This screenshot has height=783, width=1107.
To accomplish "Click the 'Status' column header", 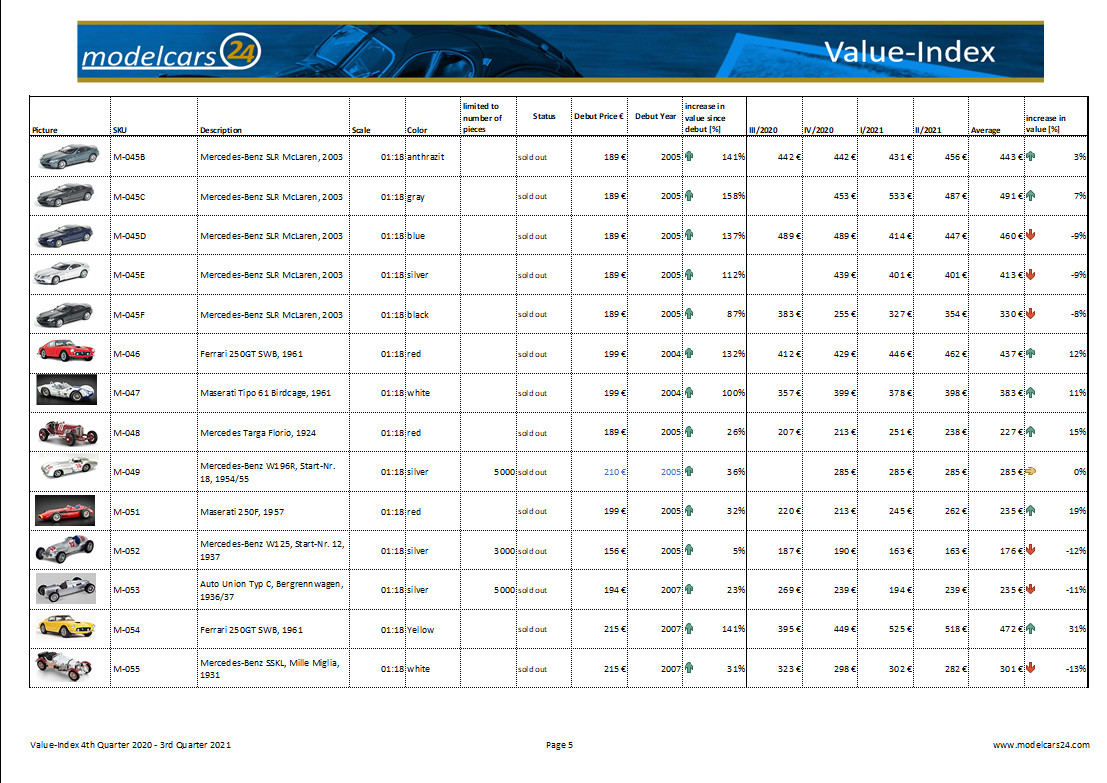I will [544, 116].
